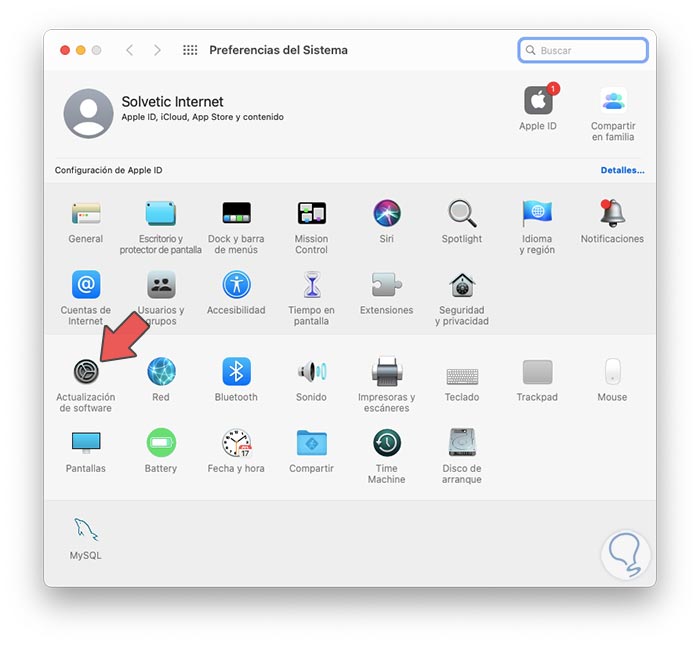Go forward with the right chevron
The height and width of the screenshot is (645, 700).
point(157,50)
